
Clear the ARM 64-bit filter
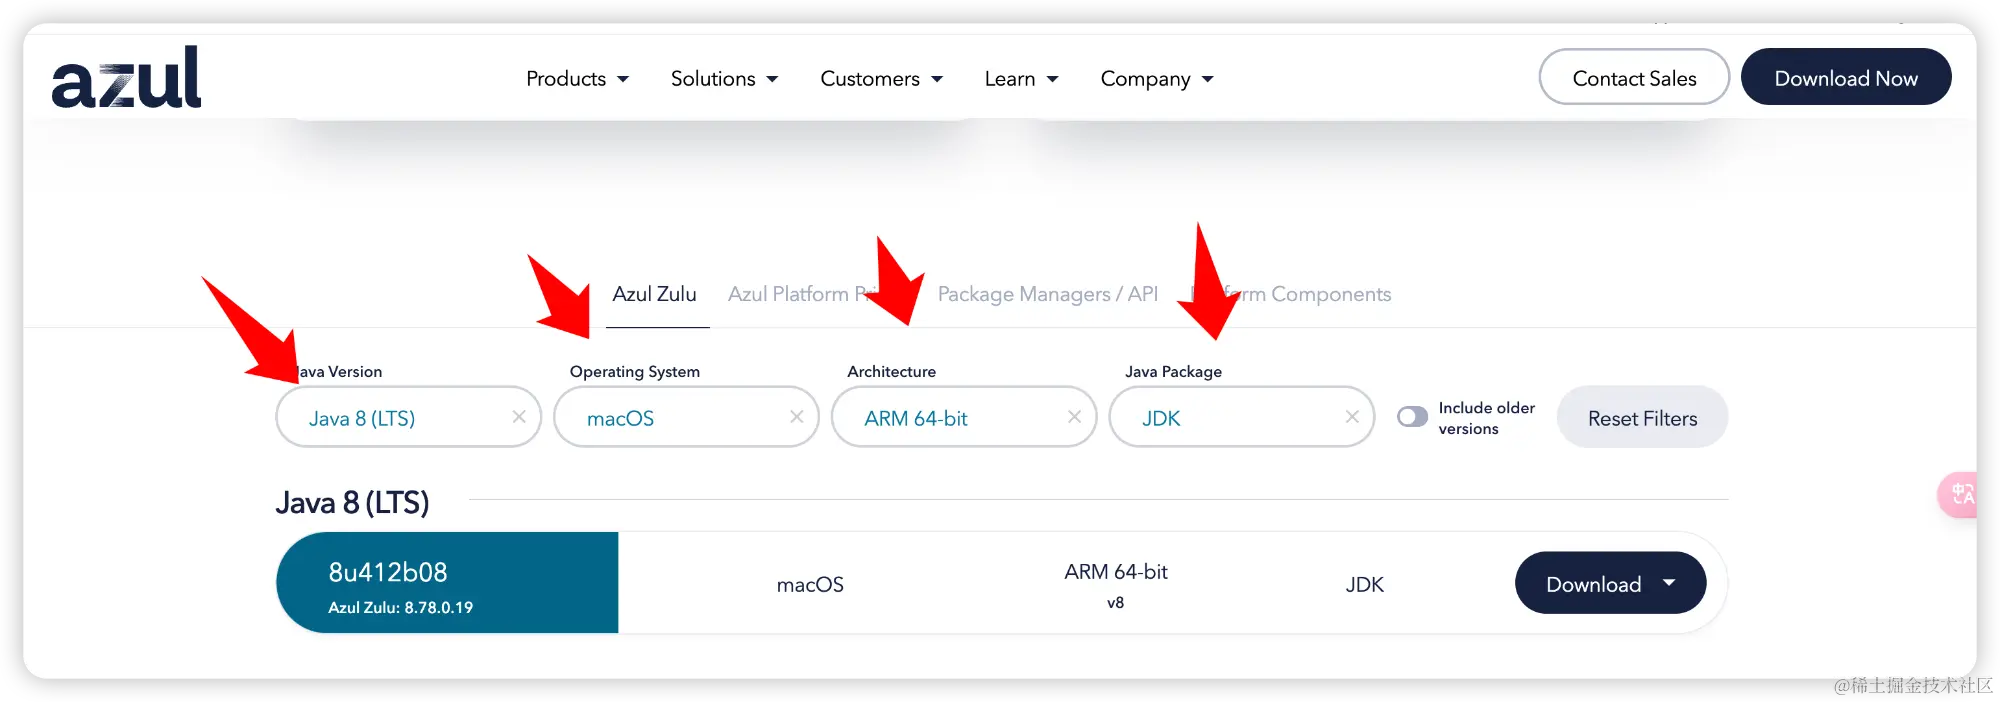1074,417
